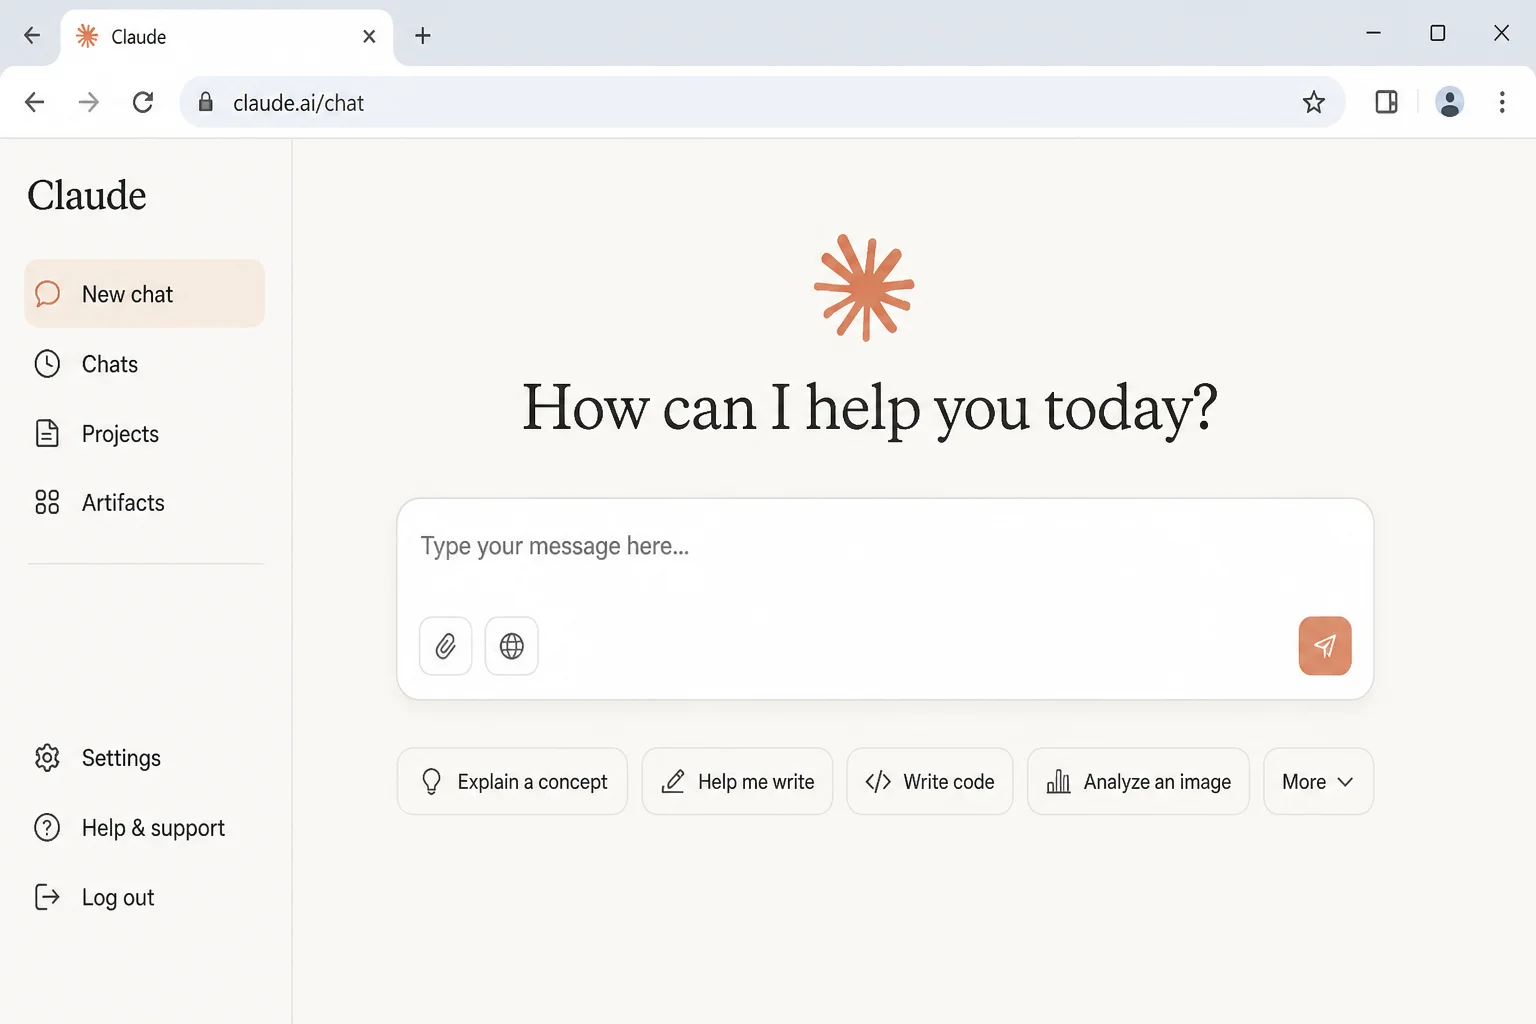Click the padlock site info icon
1536x1024 pixels.
coord(206,102)
